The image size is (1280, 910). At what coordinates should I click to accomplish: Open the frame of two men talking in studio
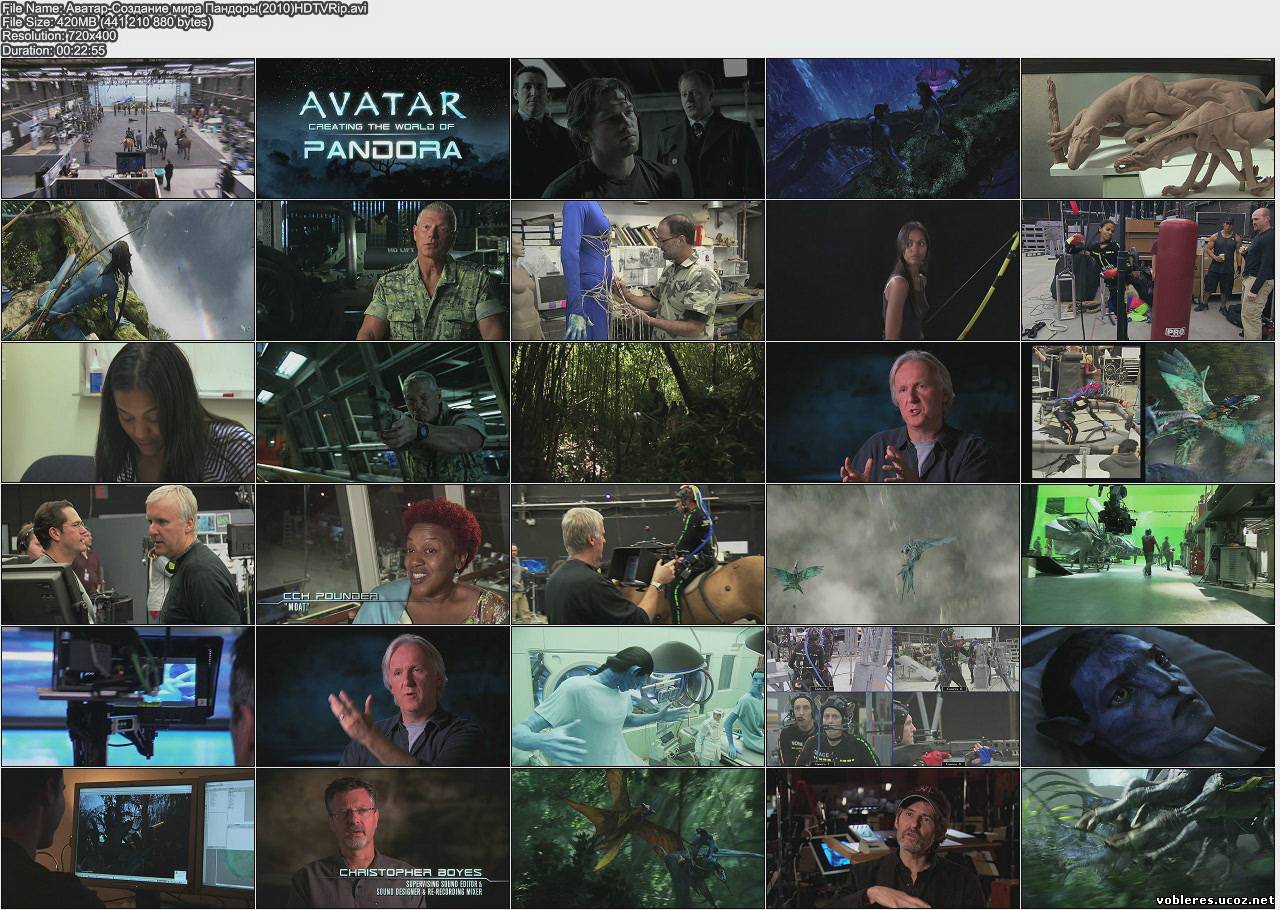pos(128,554)
